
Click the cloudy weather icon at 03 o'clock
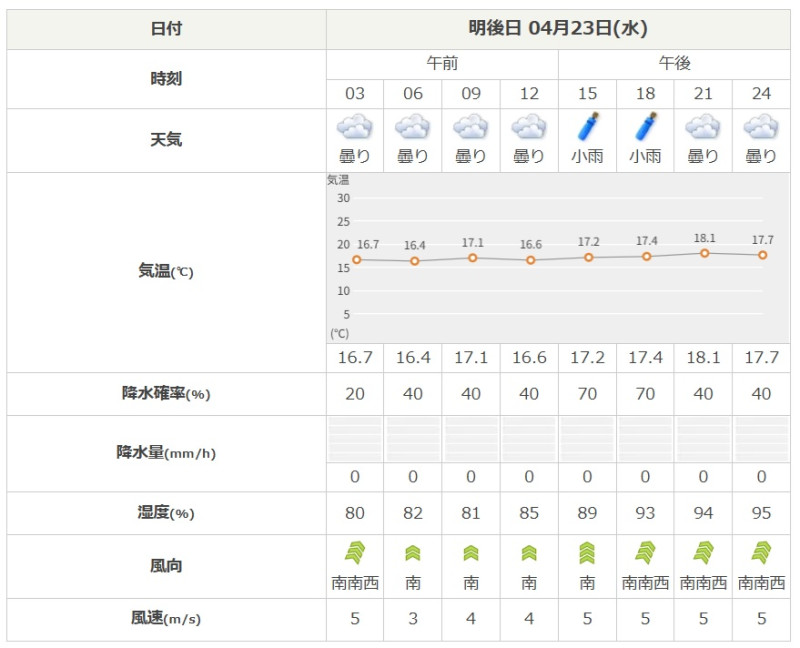click(355, 128)
